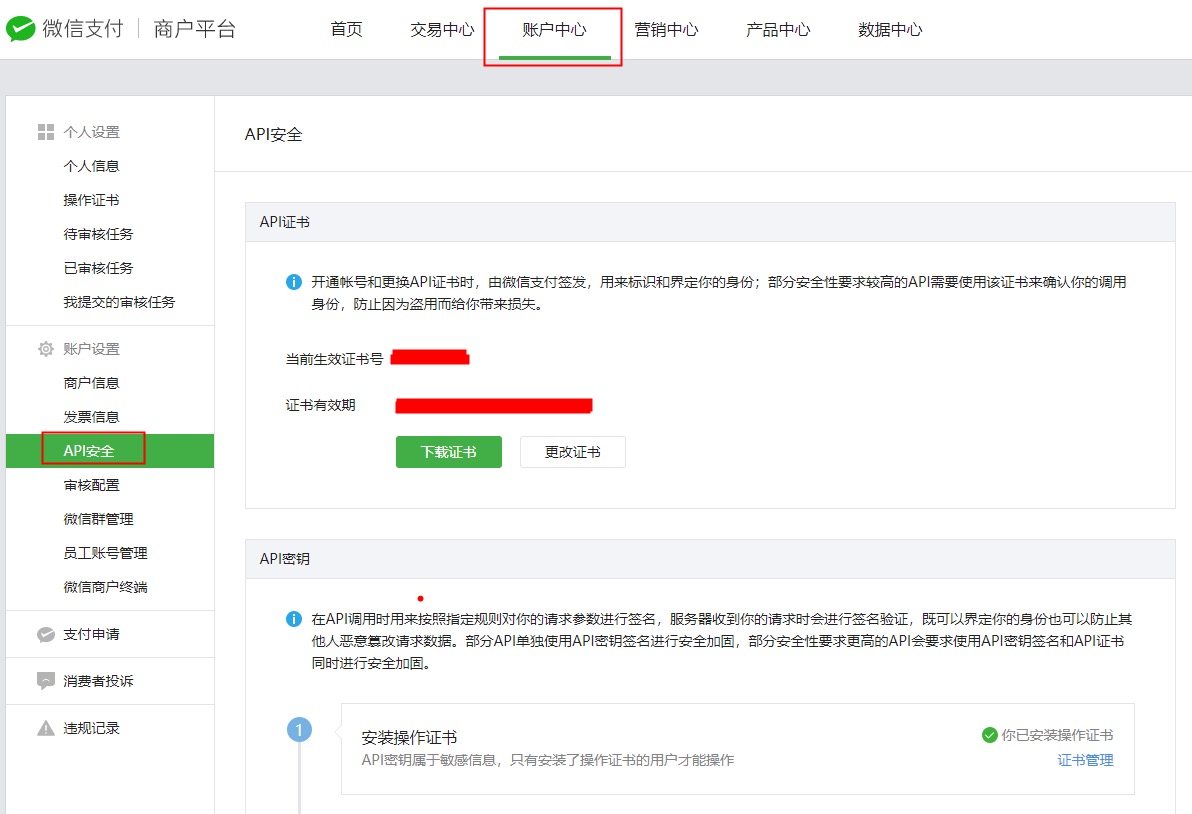Switch to 交易中心 tab
The width and height of the screenshot is (1192, 814).
(442, 30)
